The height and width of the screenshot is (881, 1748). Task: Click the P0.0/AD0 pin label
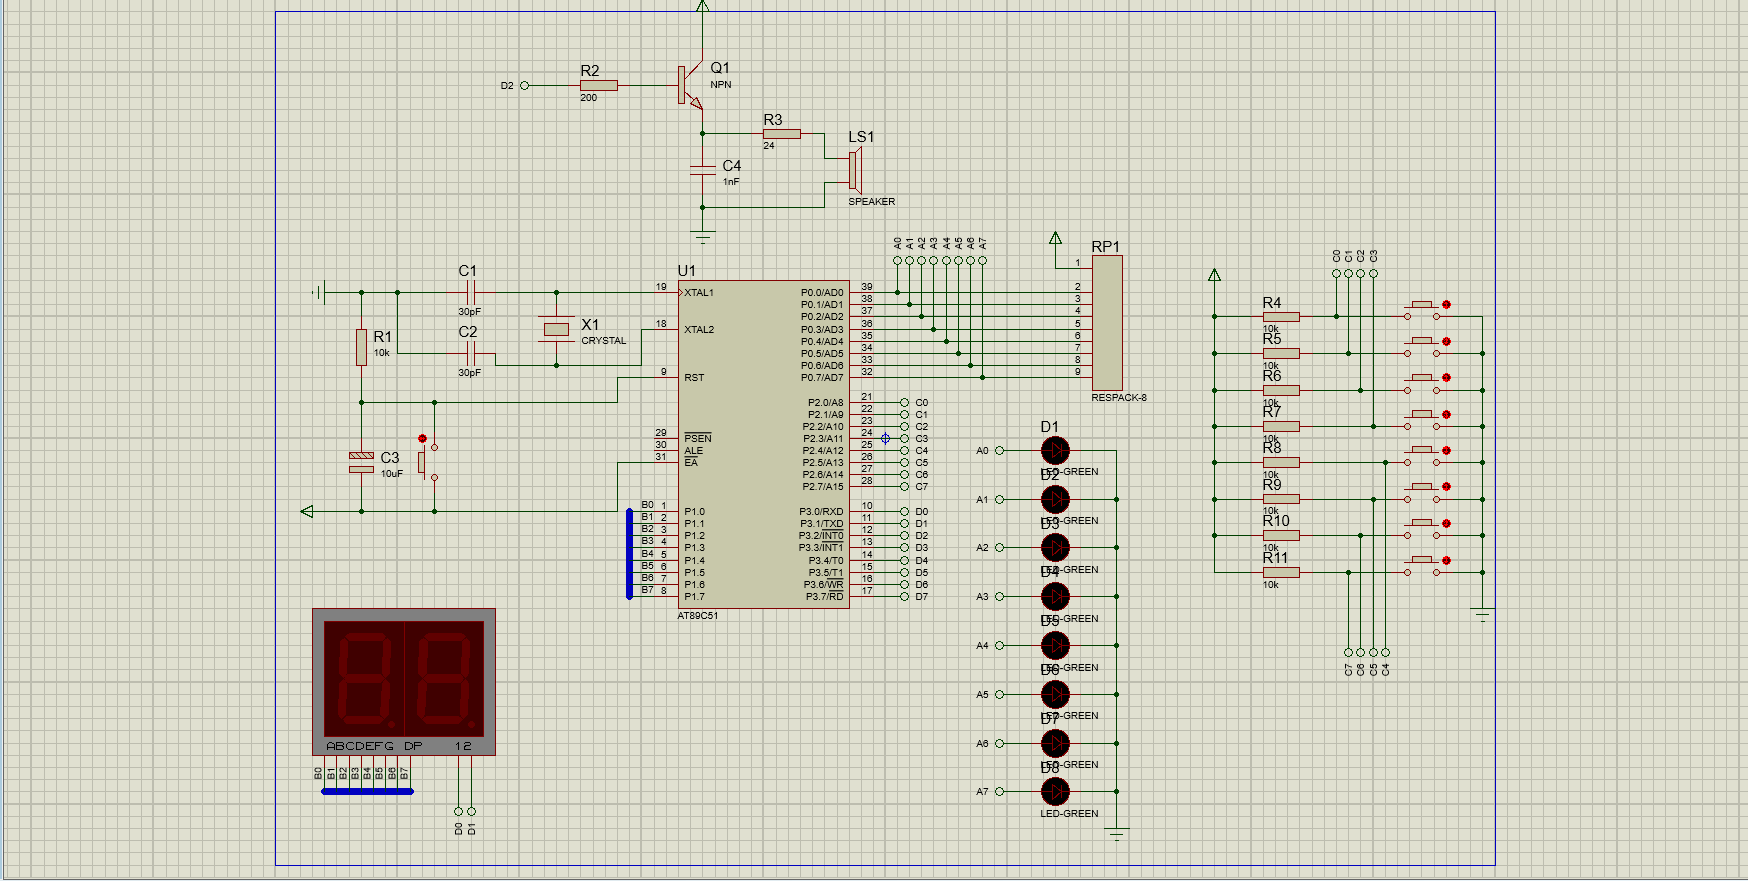822,293
